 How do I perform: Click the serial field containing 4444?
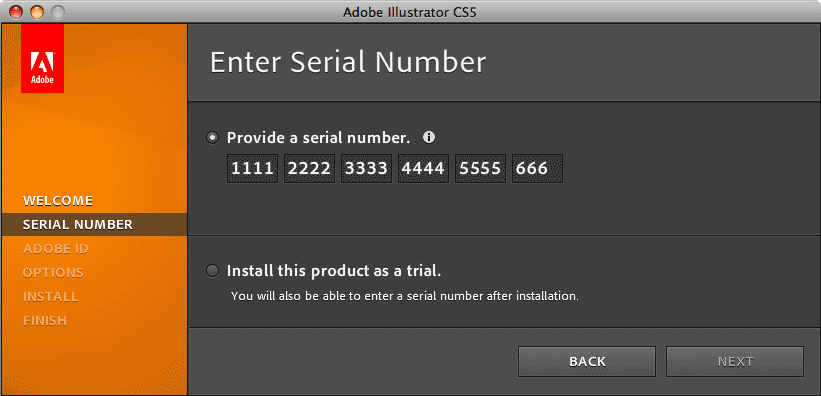pos(424,169)
